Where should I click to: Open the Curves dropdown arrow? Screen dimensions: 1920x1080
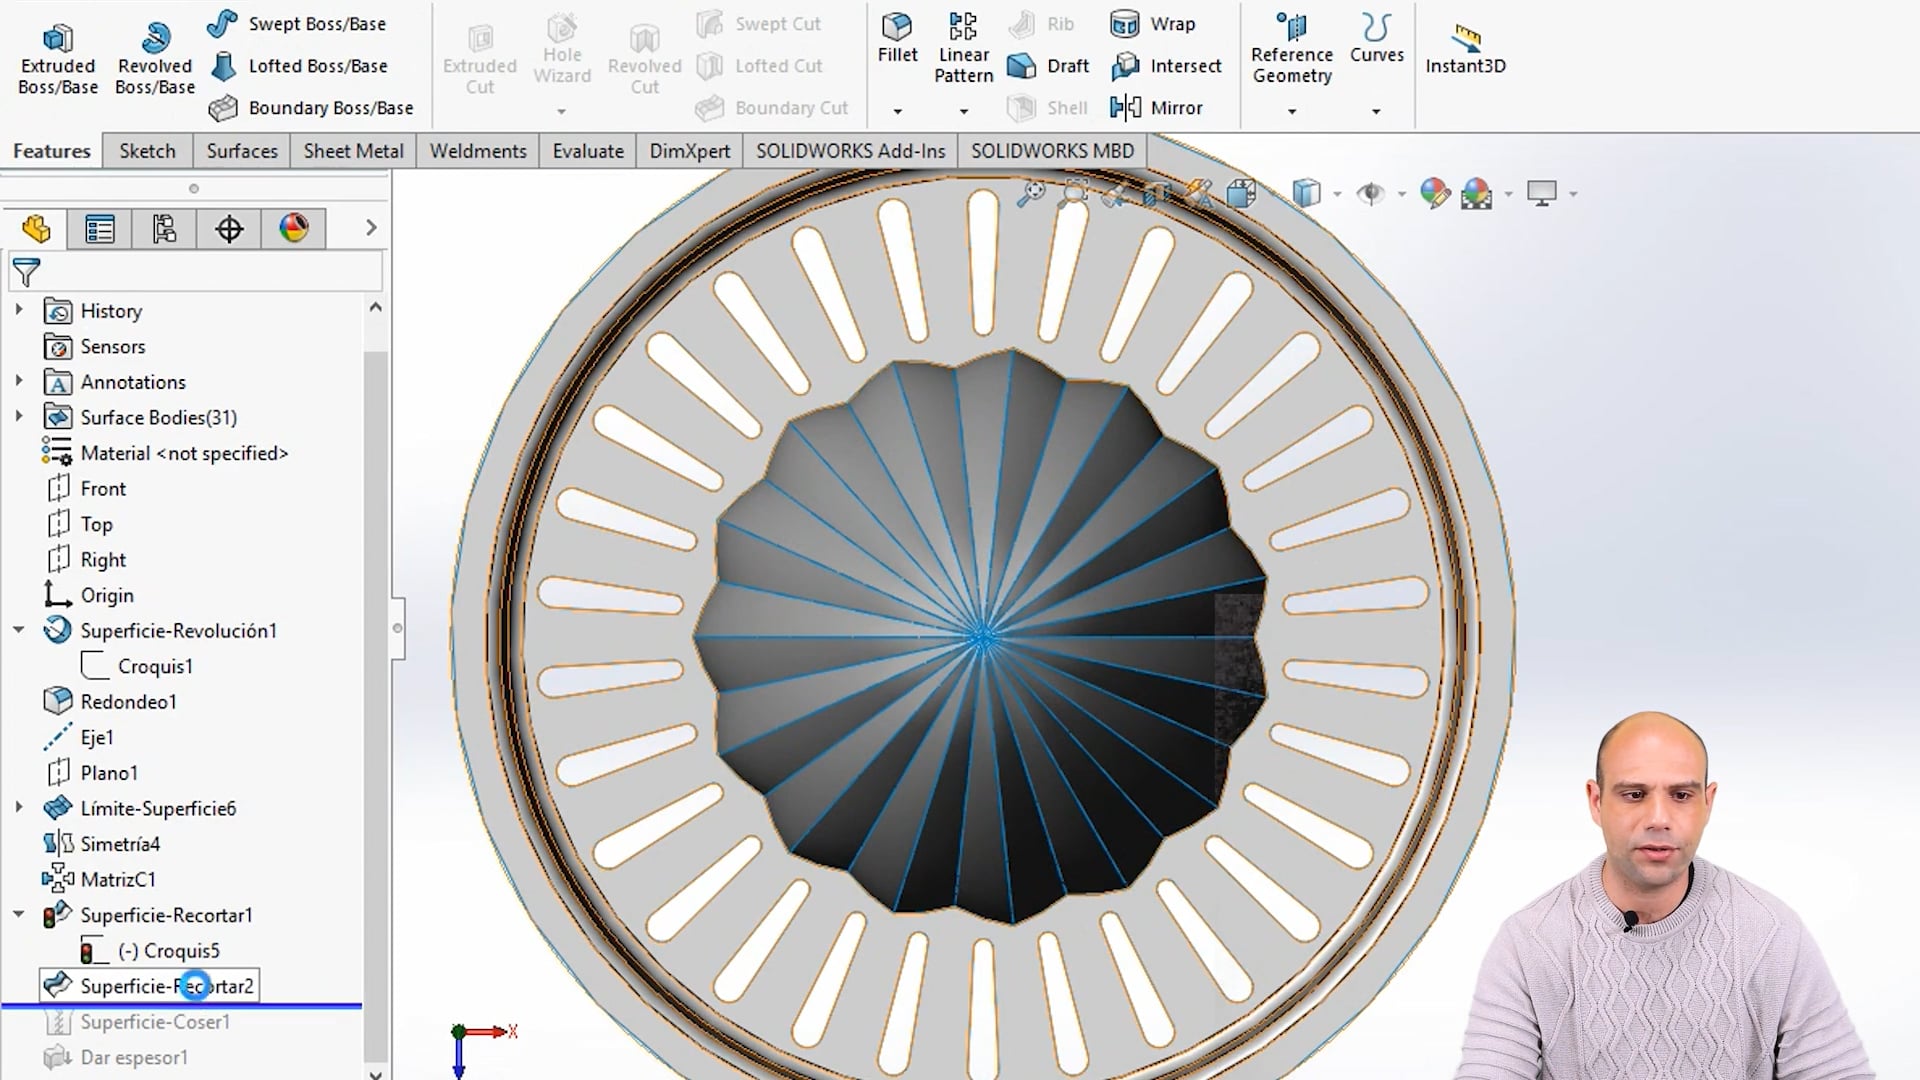point(1376,111)
